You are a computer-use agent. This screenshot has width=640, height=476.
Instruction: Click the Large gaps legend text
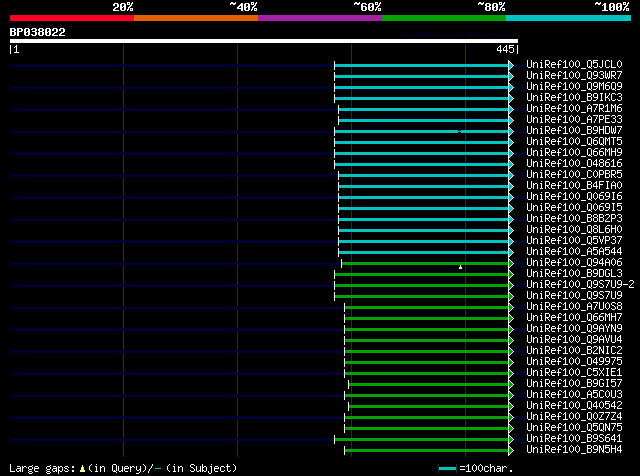123,468
